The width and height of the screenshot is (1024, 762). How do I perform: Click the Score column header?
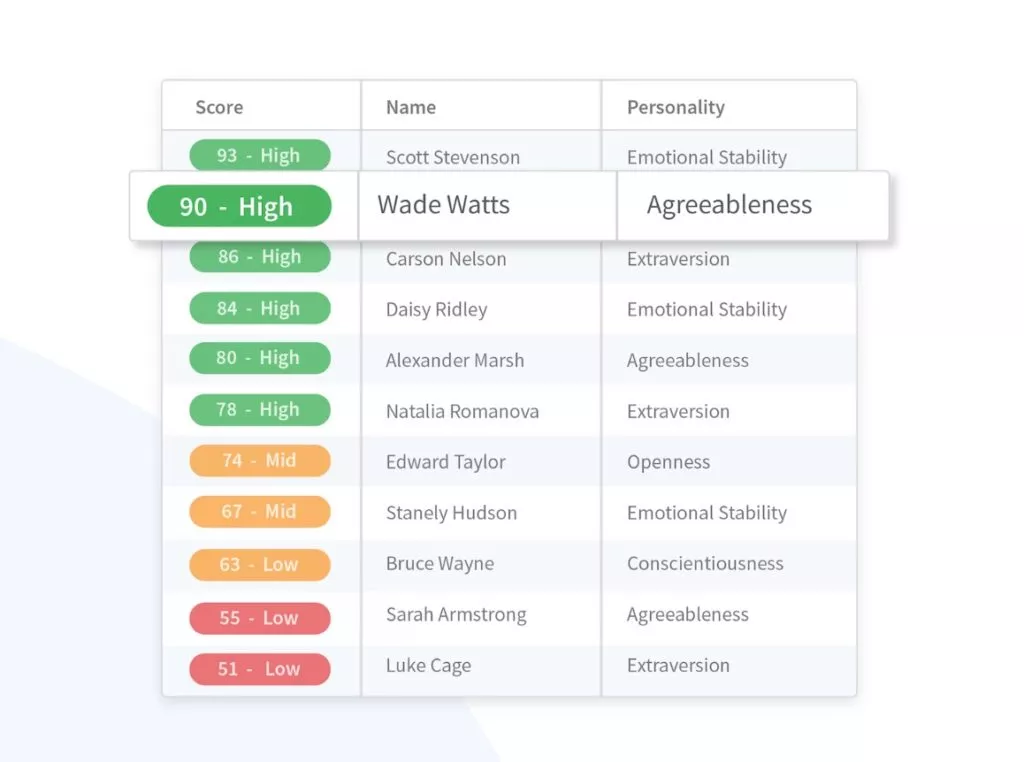[x=219, y=107]
